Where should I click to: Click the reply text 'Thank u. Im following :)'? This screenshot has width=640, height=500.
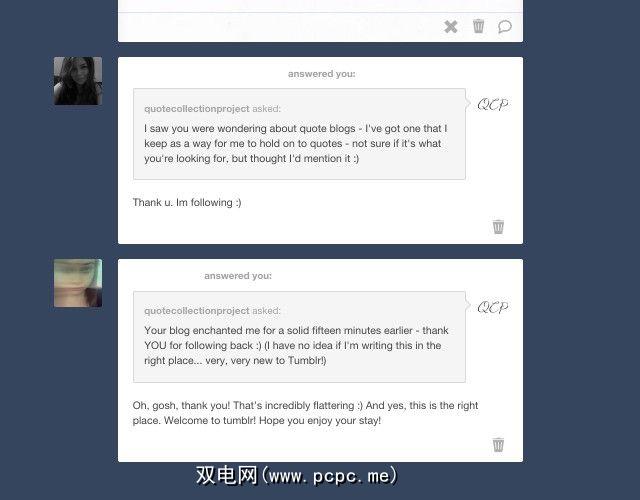pos(187,202)
